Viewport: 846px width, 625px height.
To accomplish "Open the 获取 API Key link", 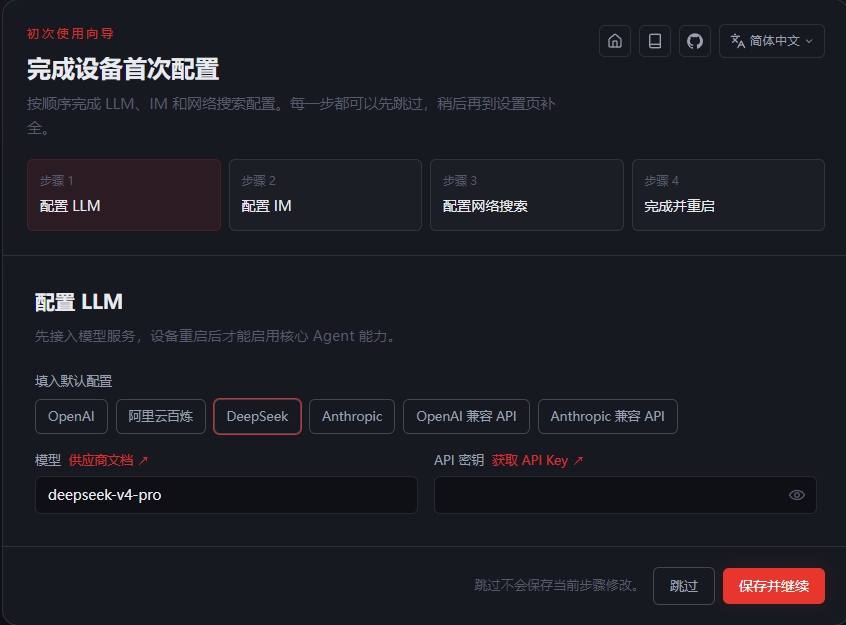I will (x=537, y=460).
